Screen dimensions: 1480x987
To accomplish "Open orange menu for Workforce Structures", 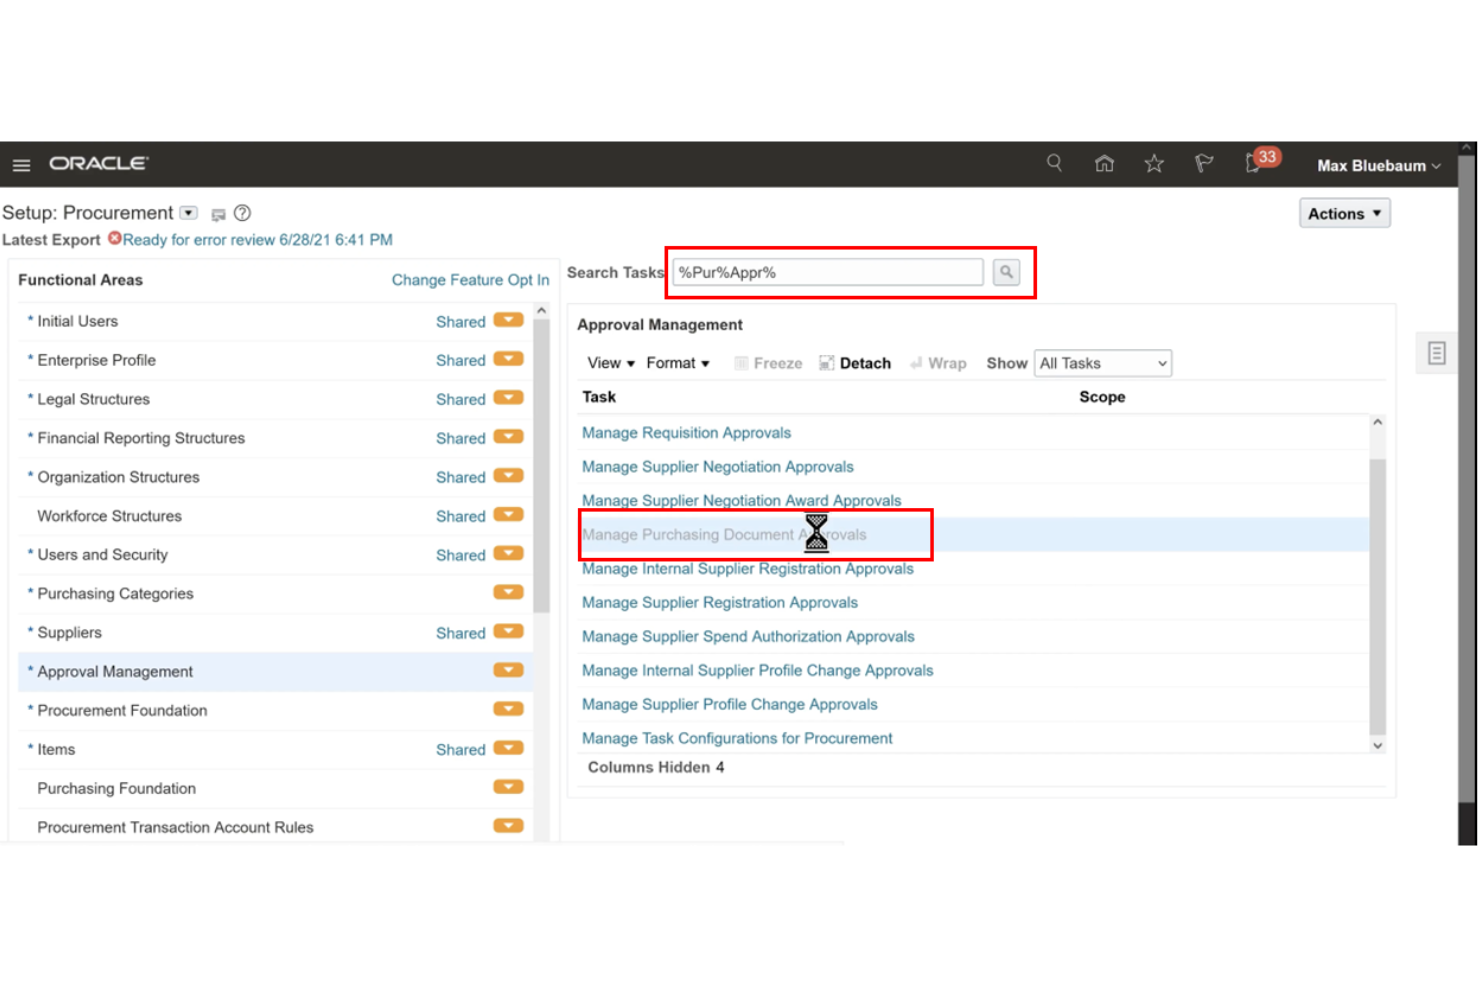I will click(x=508, y=515).
